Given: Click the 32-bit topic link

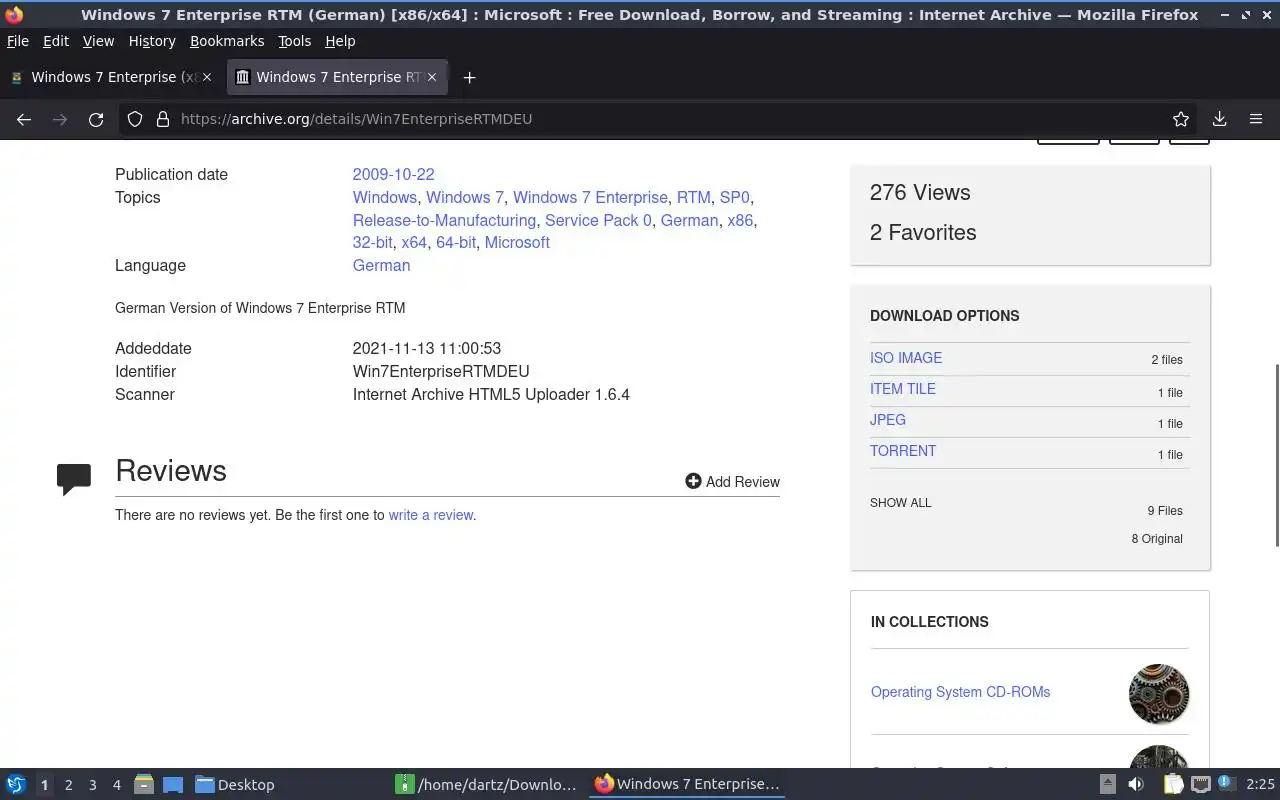Looking at the screenshot, I should tap(372, 242).
